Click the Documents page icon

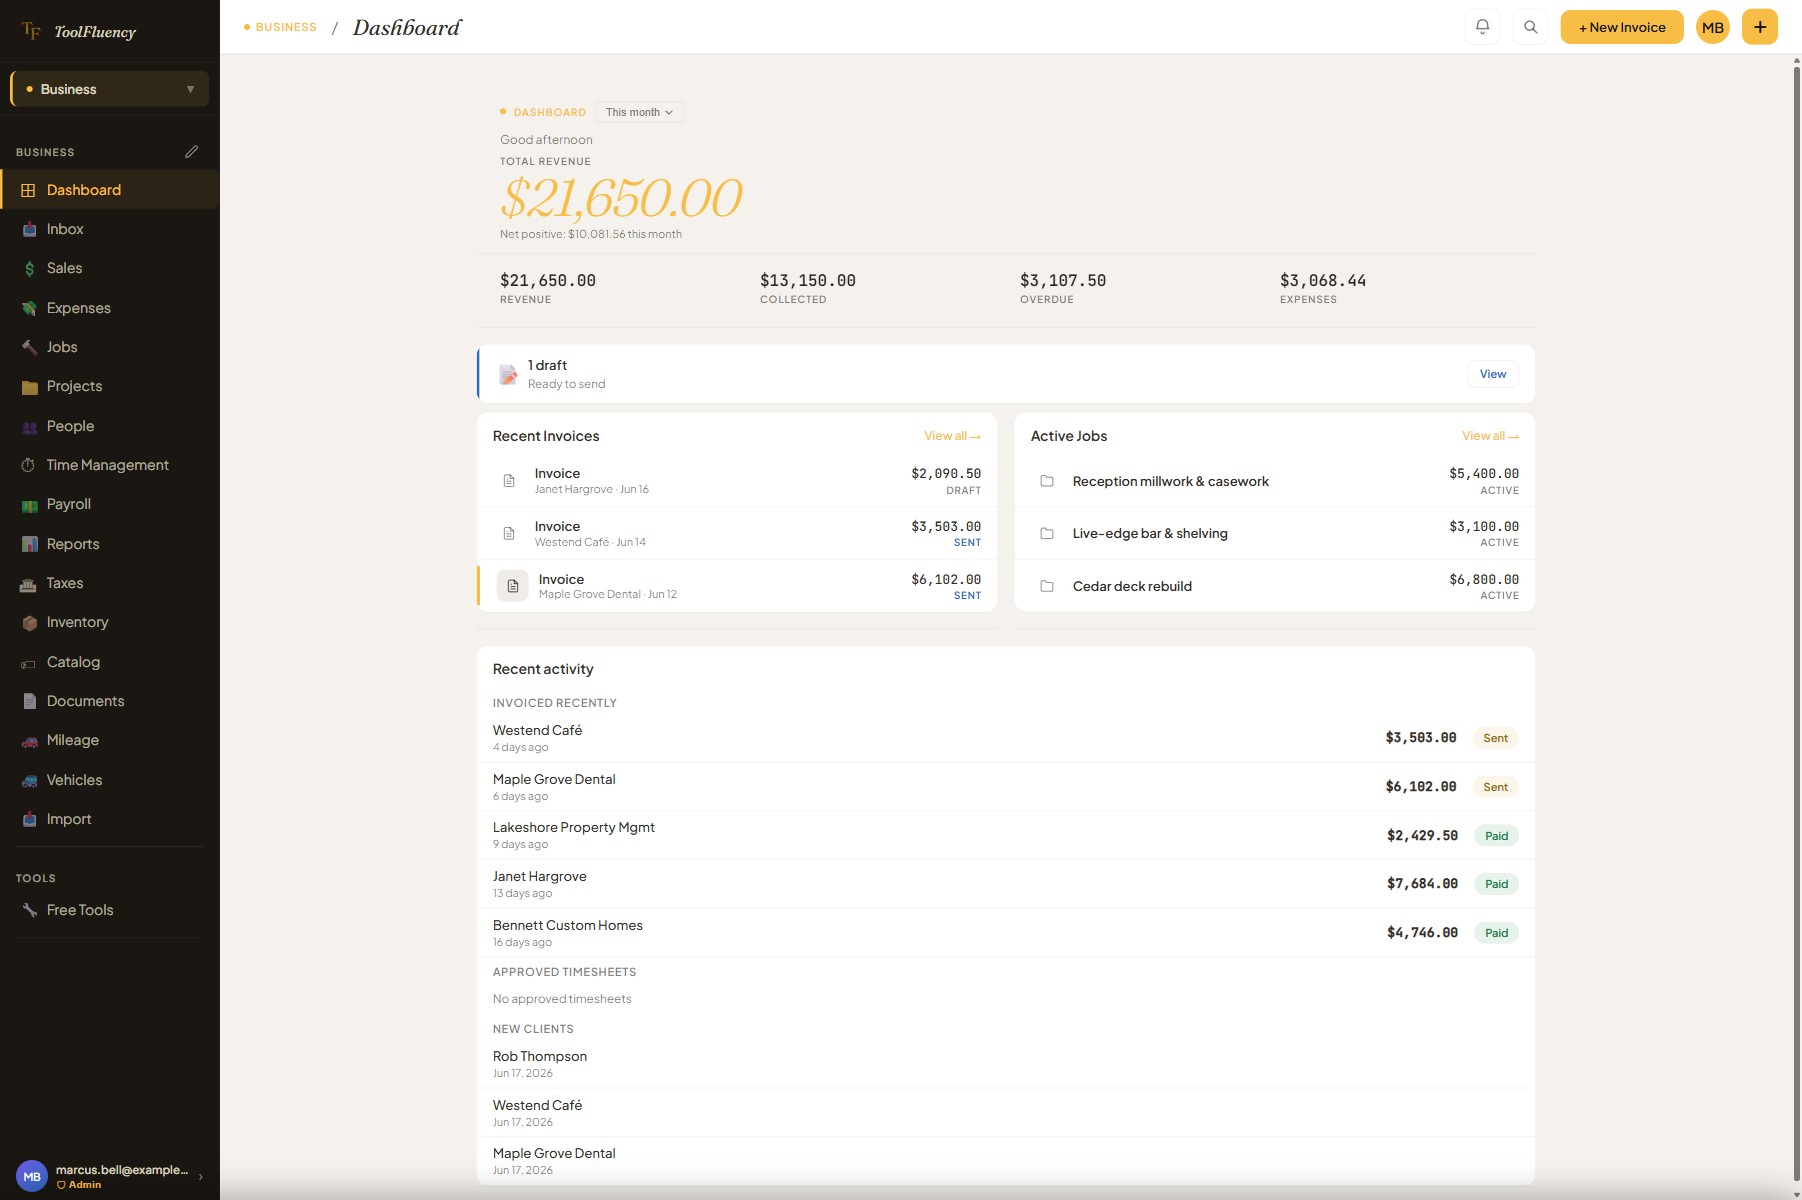(x=29, y=701)
